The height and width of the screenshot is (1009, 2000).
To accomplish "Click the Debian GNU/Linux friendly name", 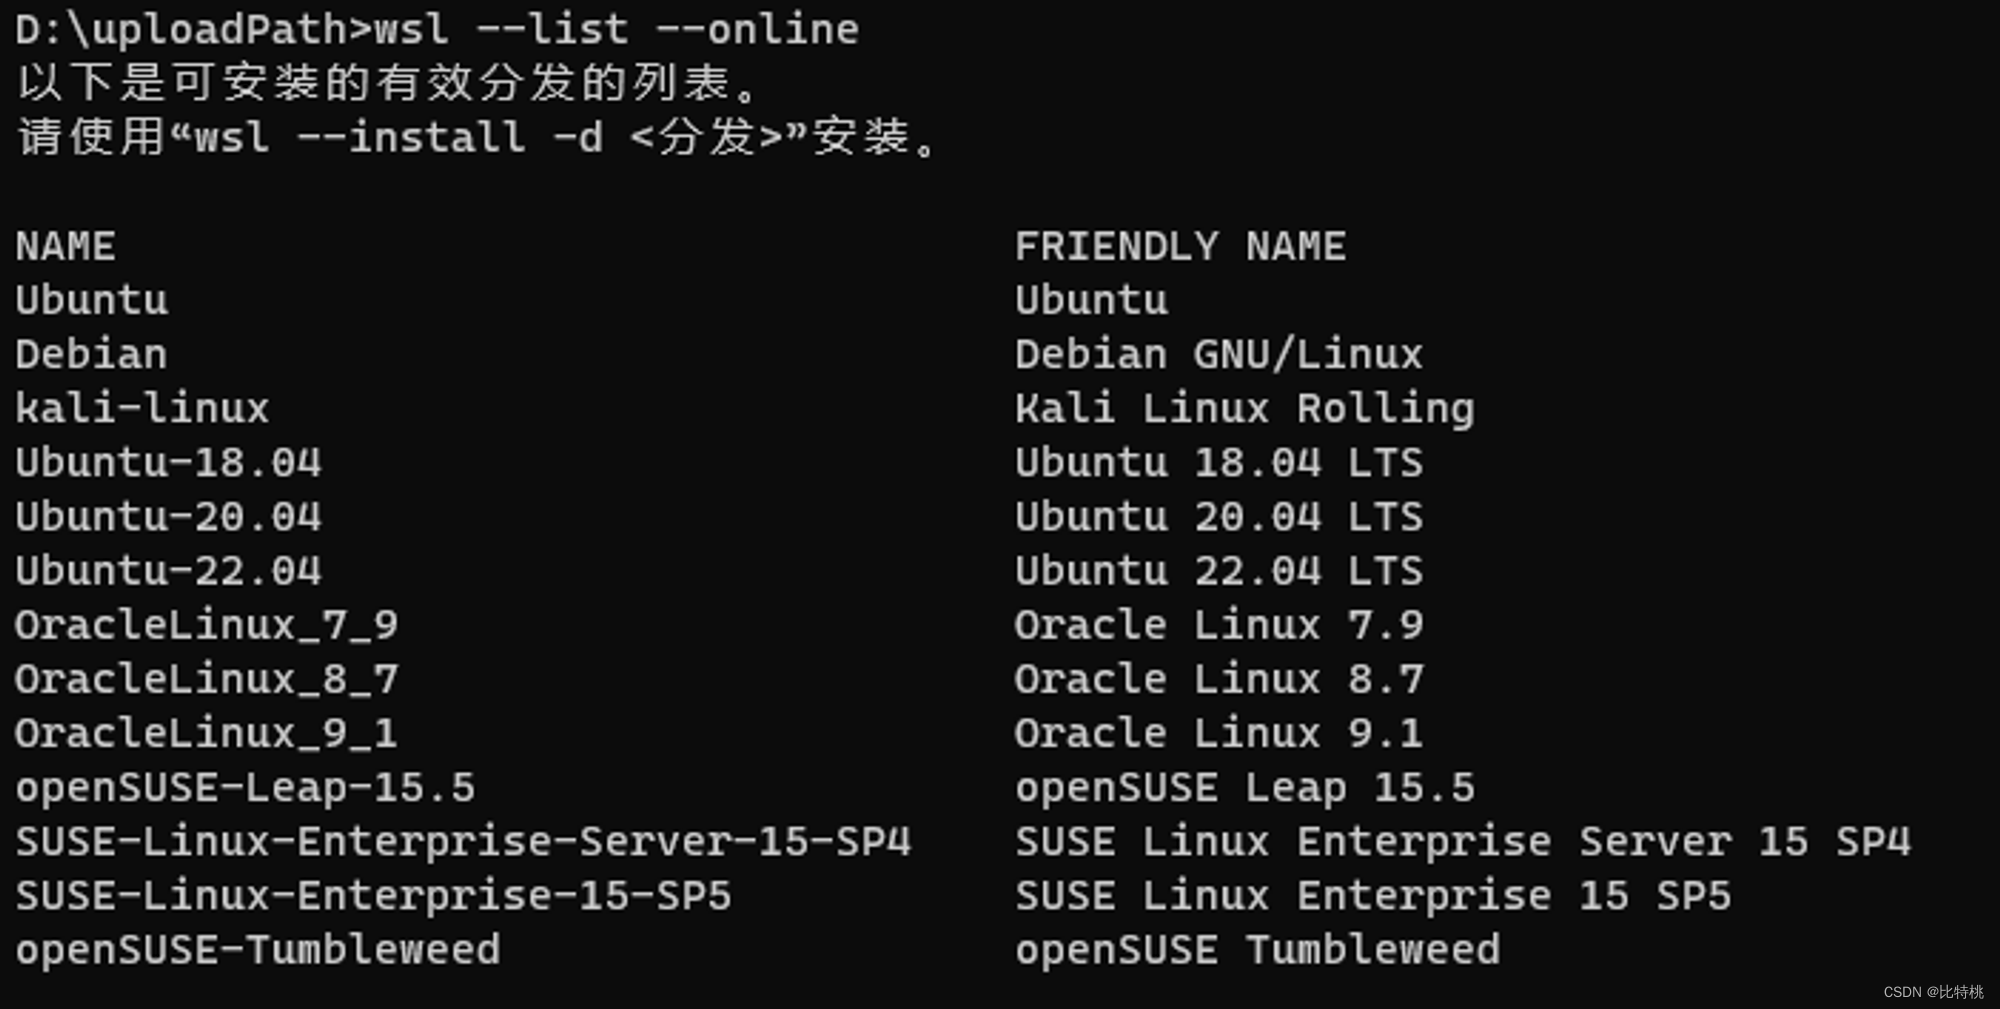I will [x=1219, y=354].
